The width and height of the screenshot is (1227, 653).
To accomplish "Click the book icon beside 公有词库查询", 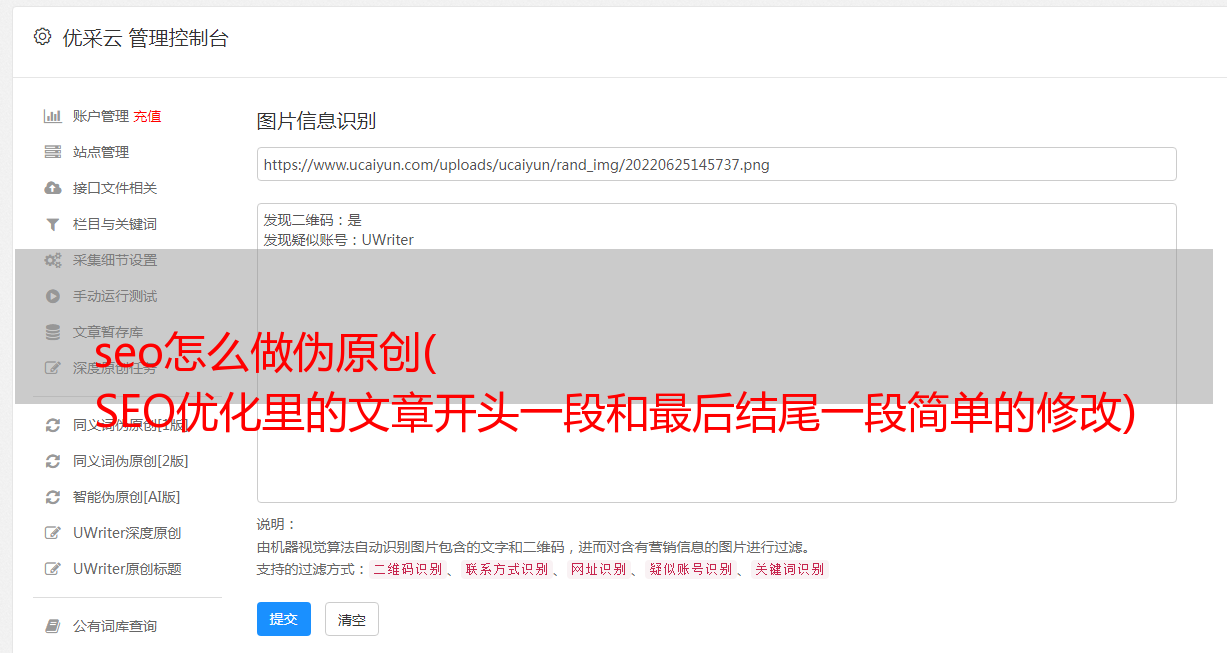I will click(x=53, y=626).
